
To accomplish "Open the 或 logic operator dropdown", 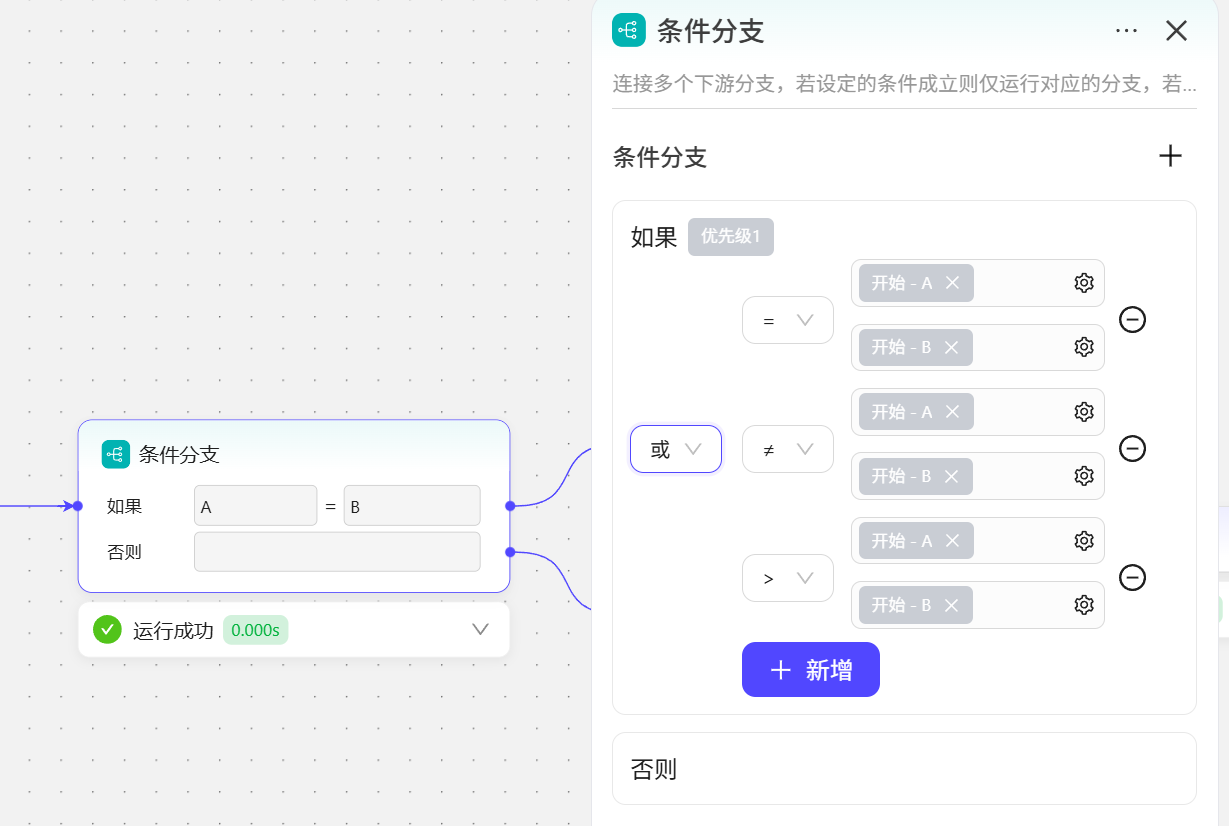I will (675, 449).
